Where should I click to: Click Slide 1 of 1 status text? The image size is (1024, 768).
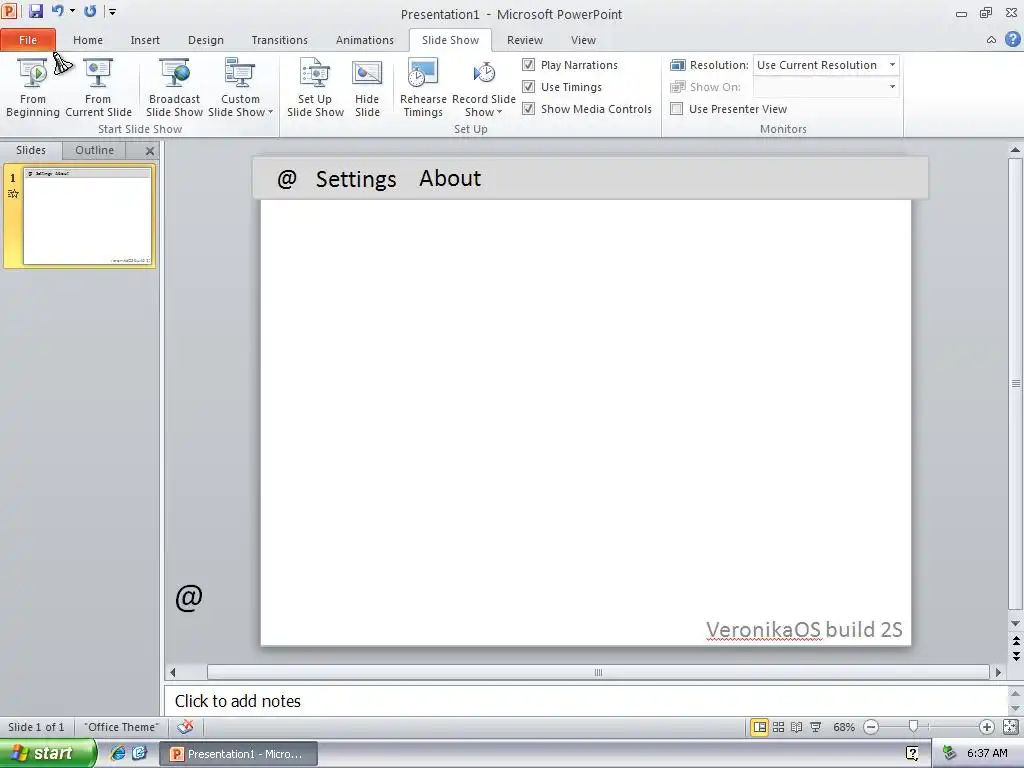[36, 727]
